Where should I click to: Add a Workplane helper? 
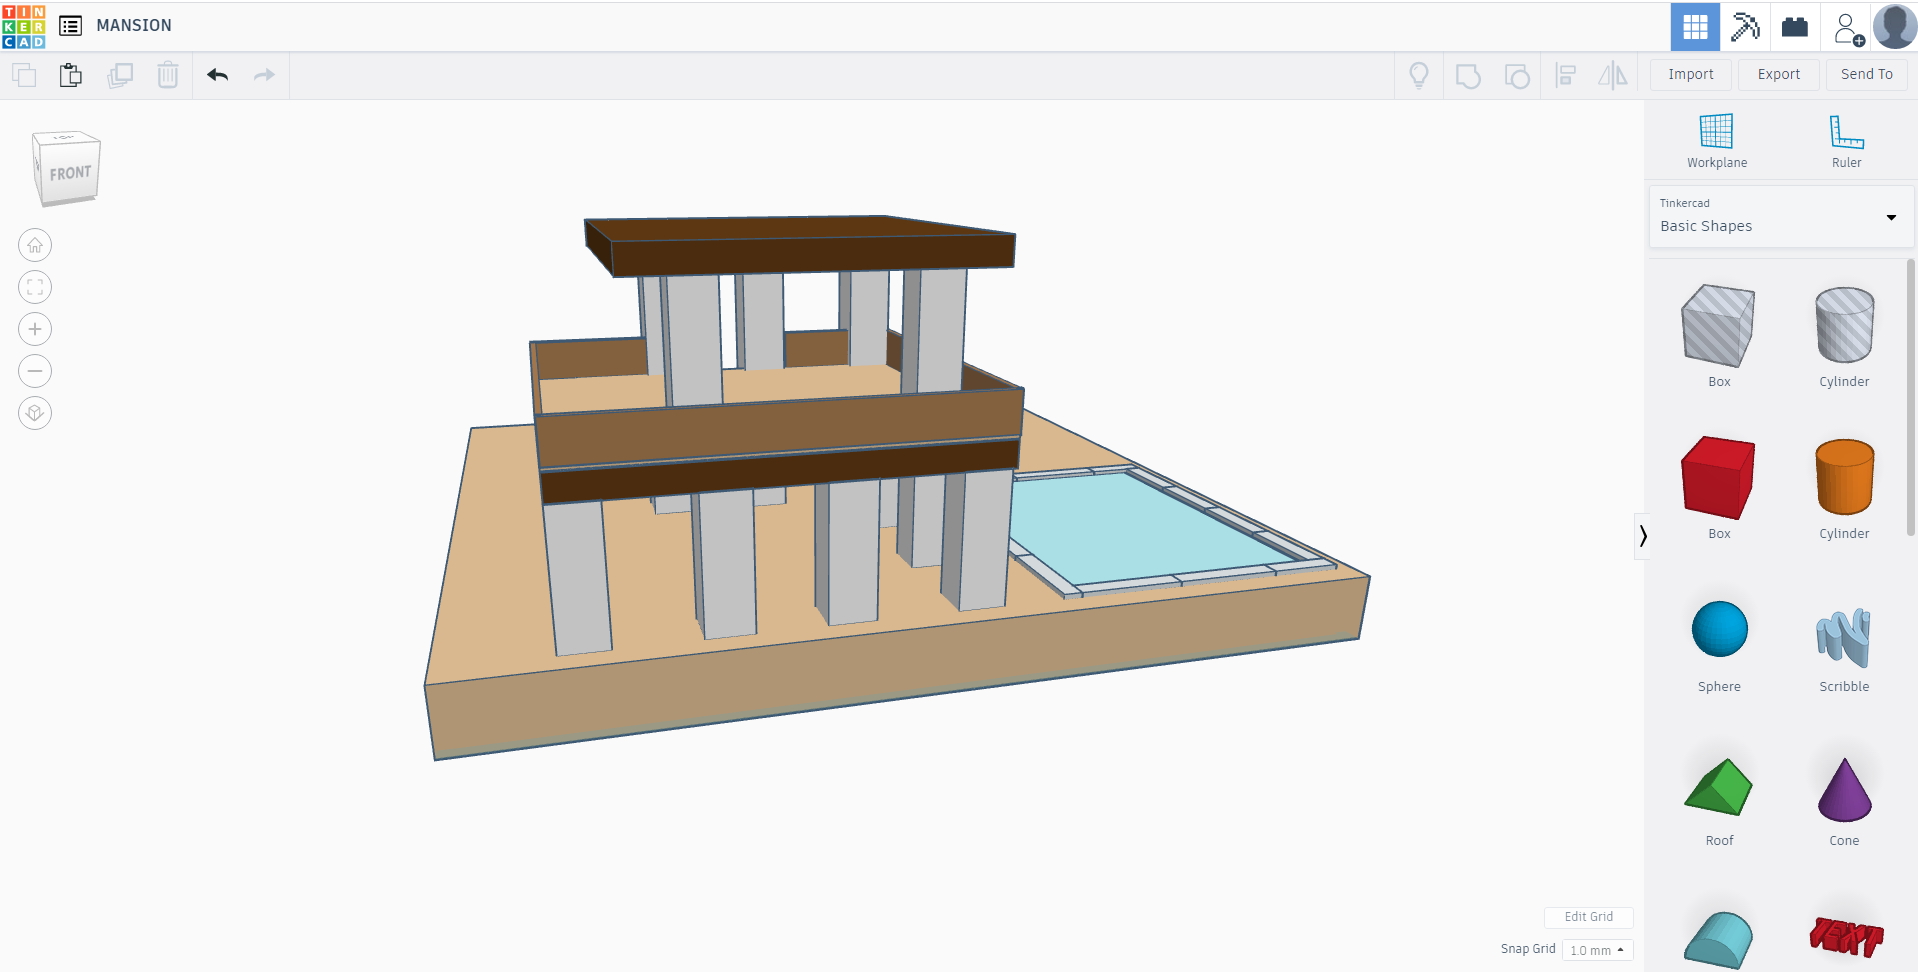coord(1715,138)
